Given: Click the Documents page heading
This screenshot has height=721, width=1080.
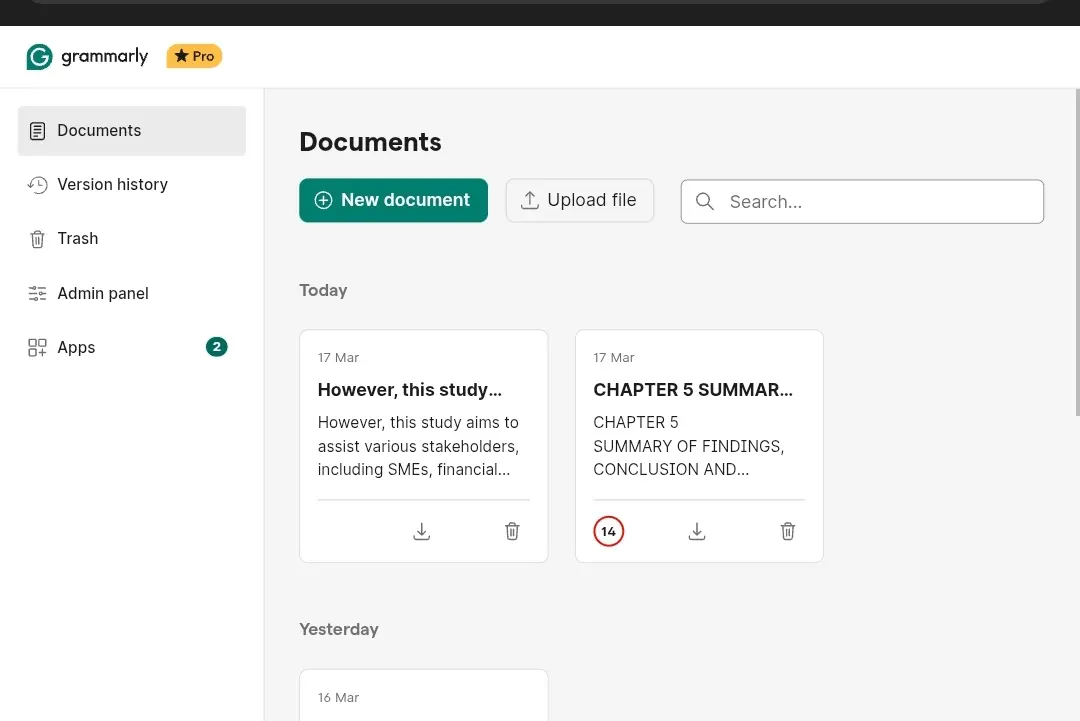Looking at the screenshot, I should pyautogui.click(x=371, y=142).
